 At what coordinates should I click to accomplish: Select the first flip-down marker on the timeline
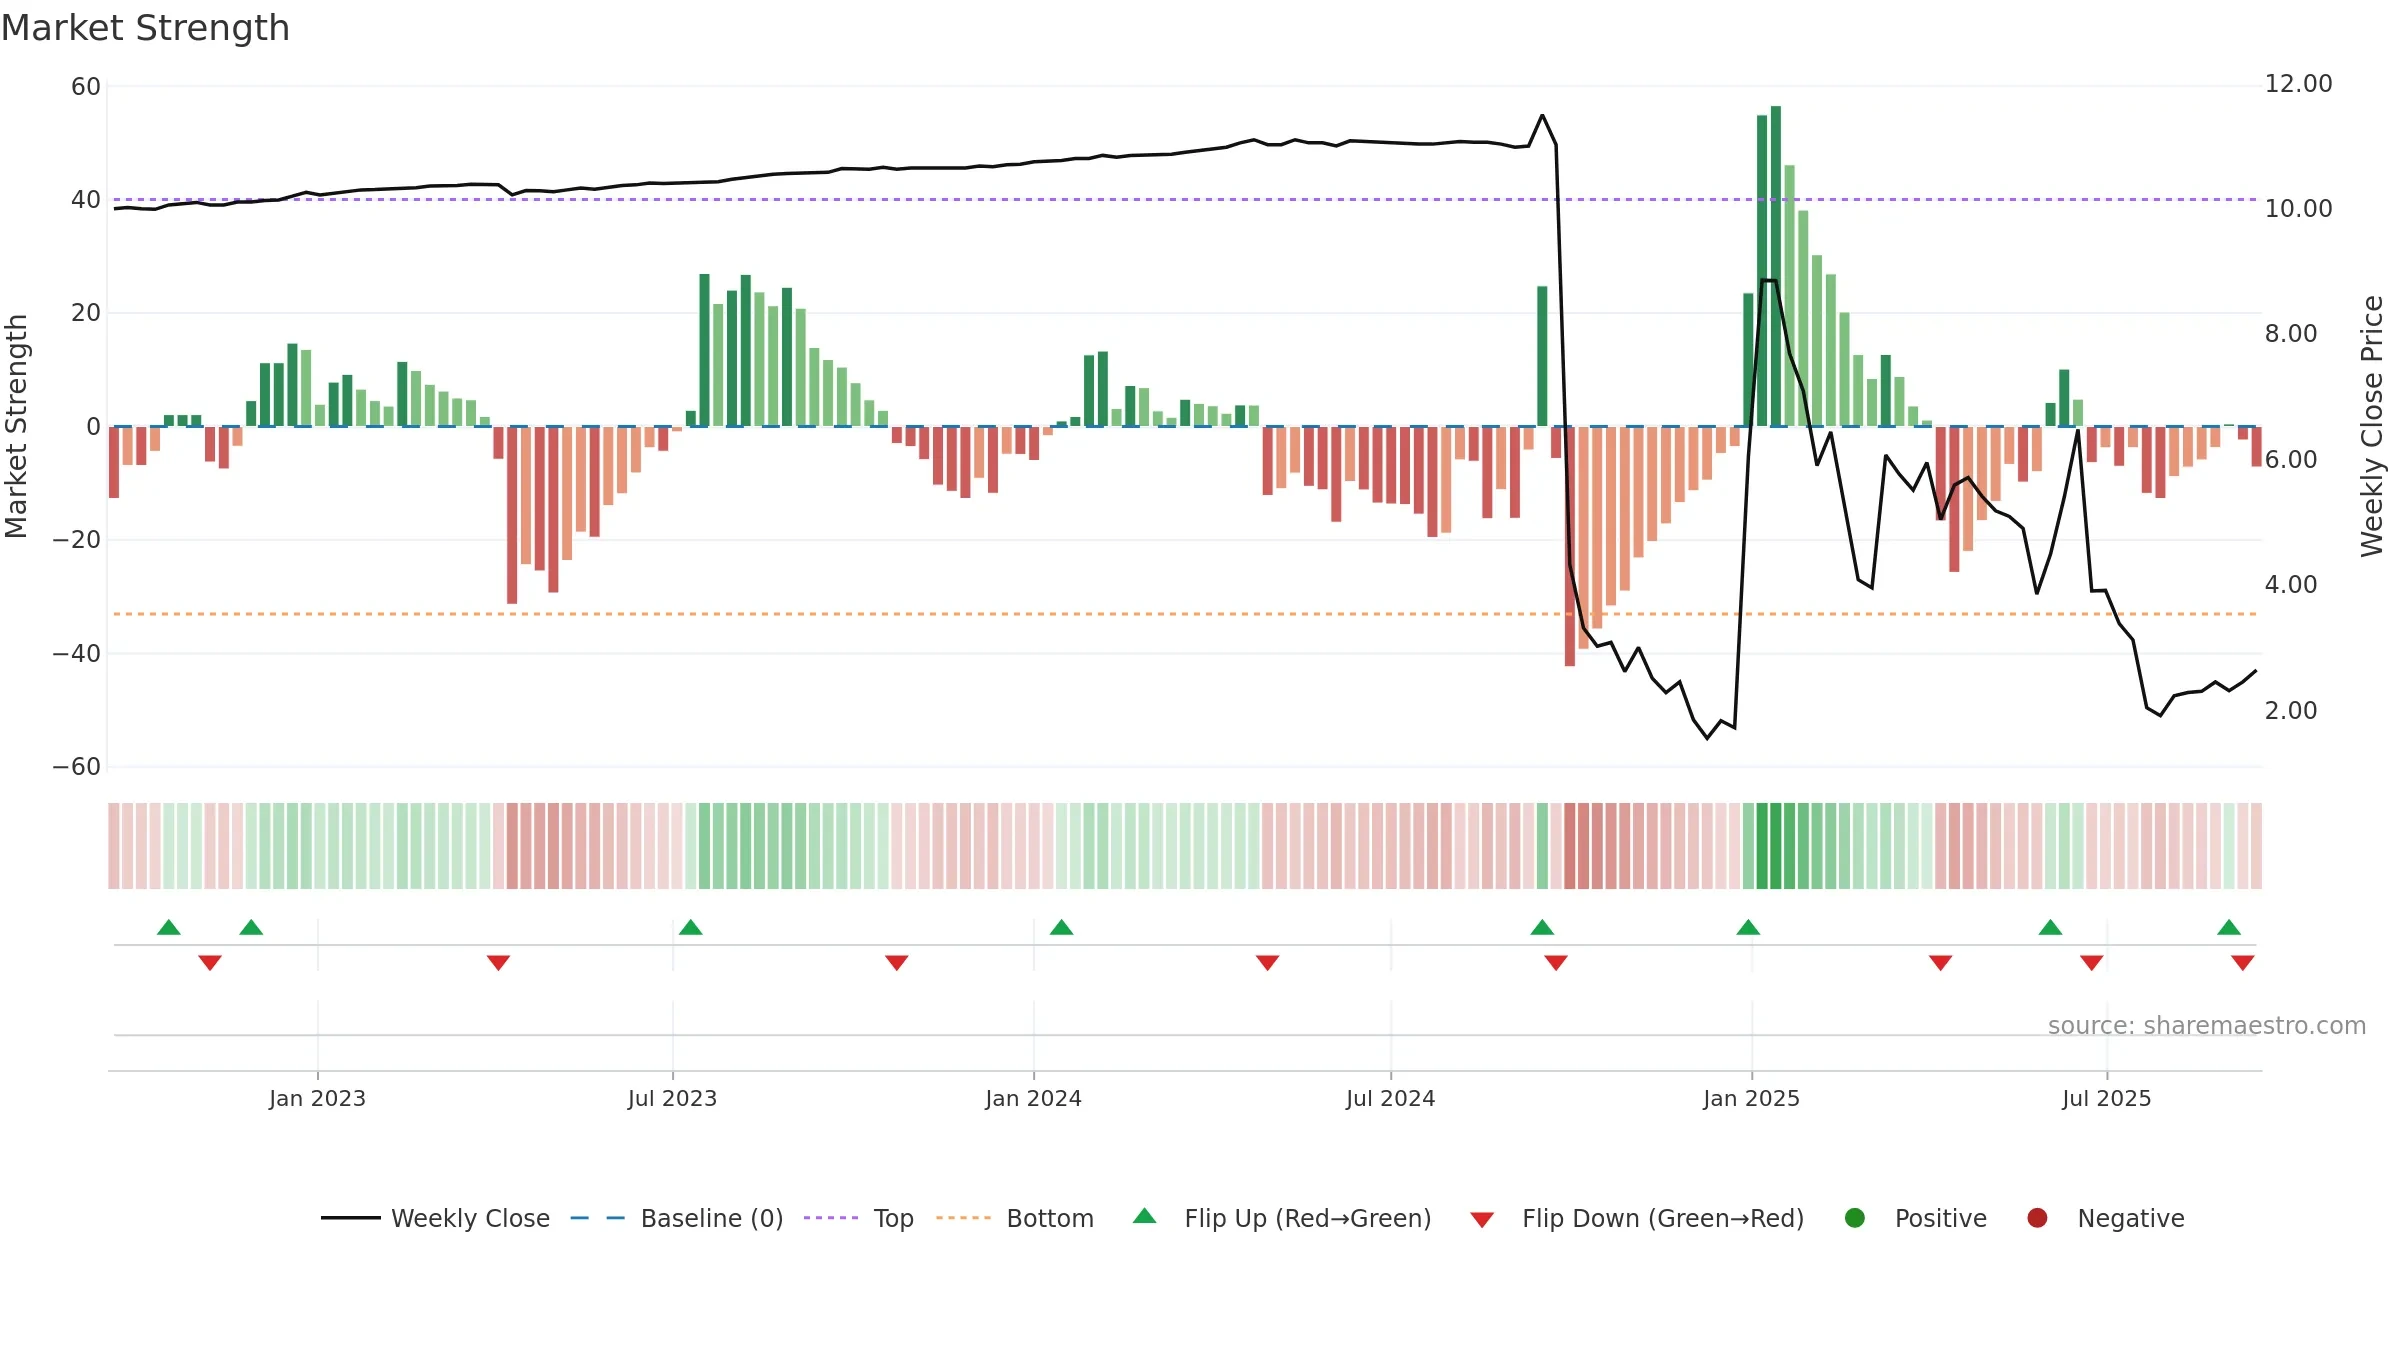point(210,962)
